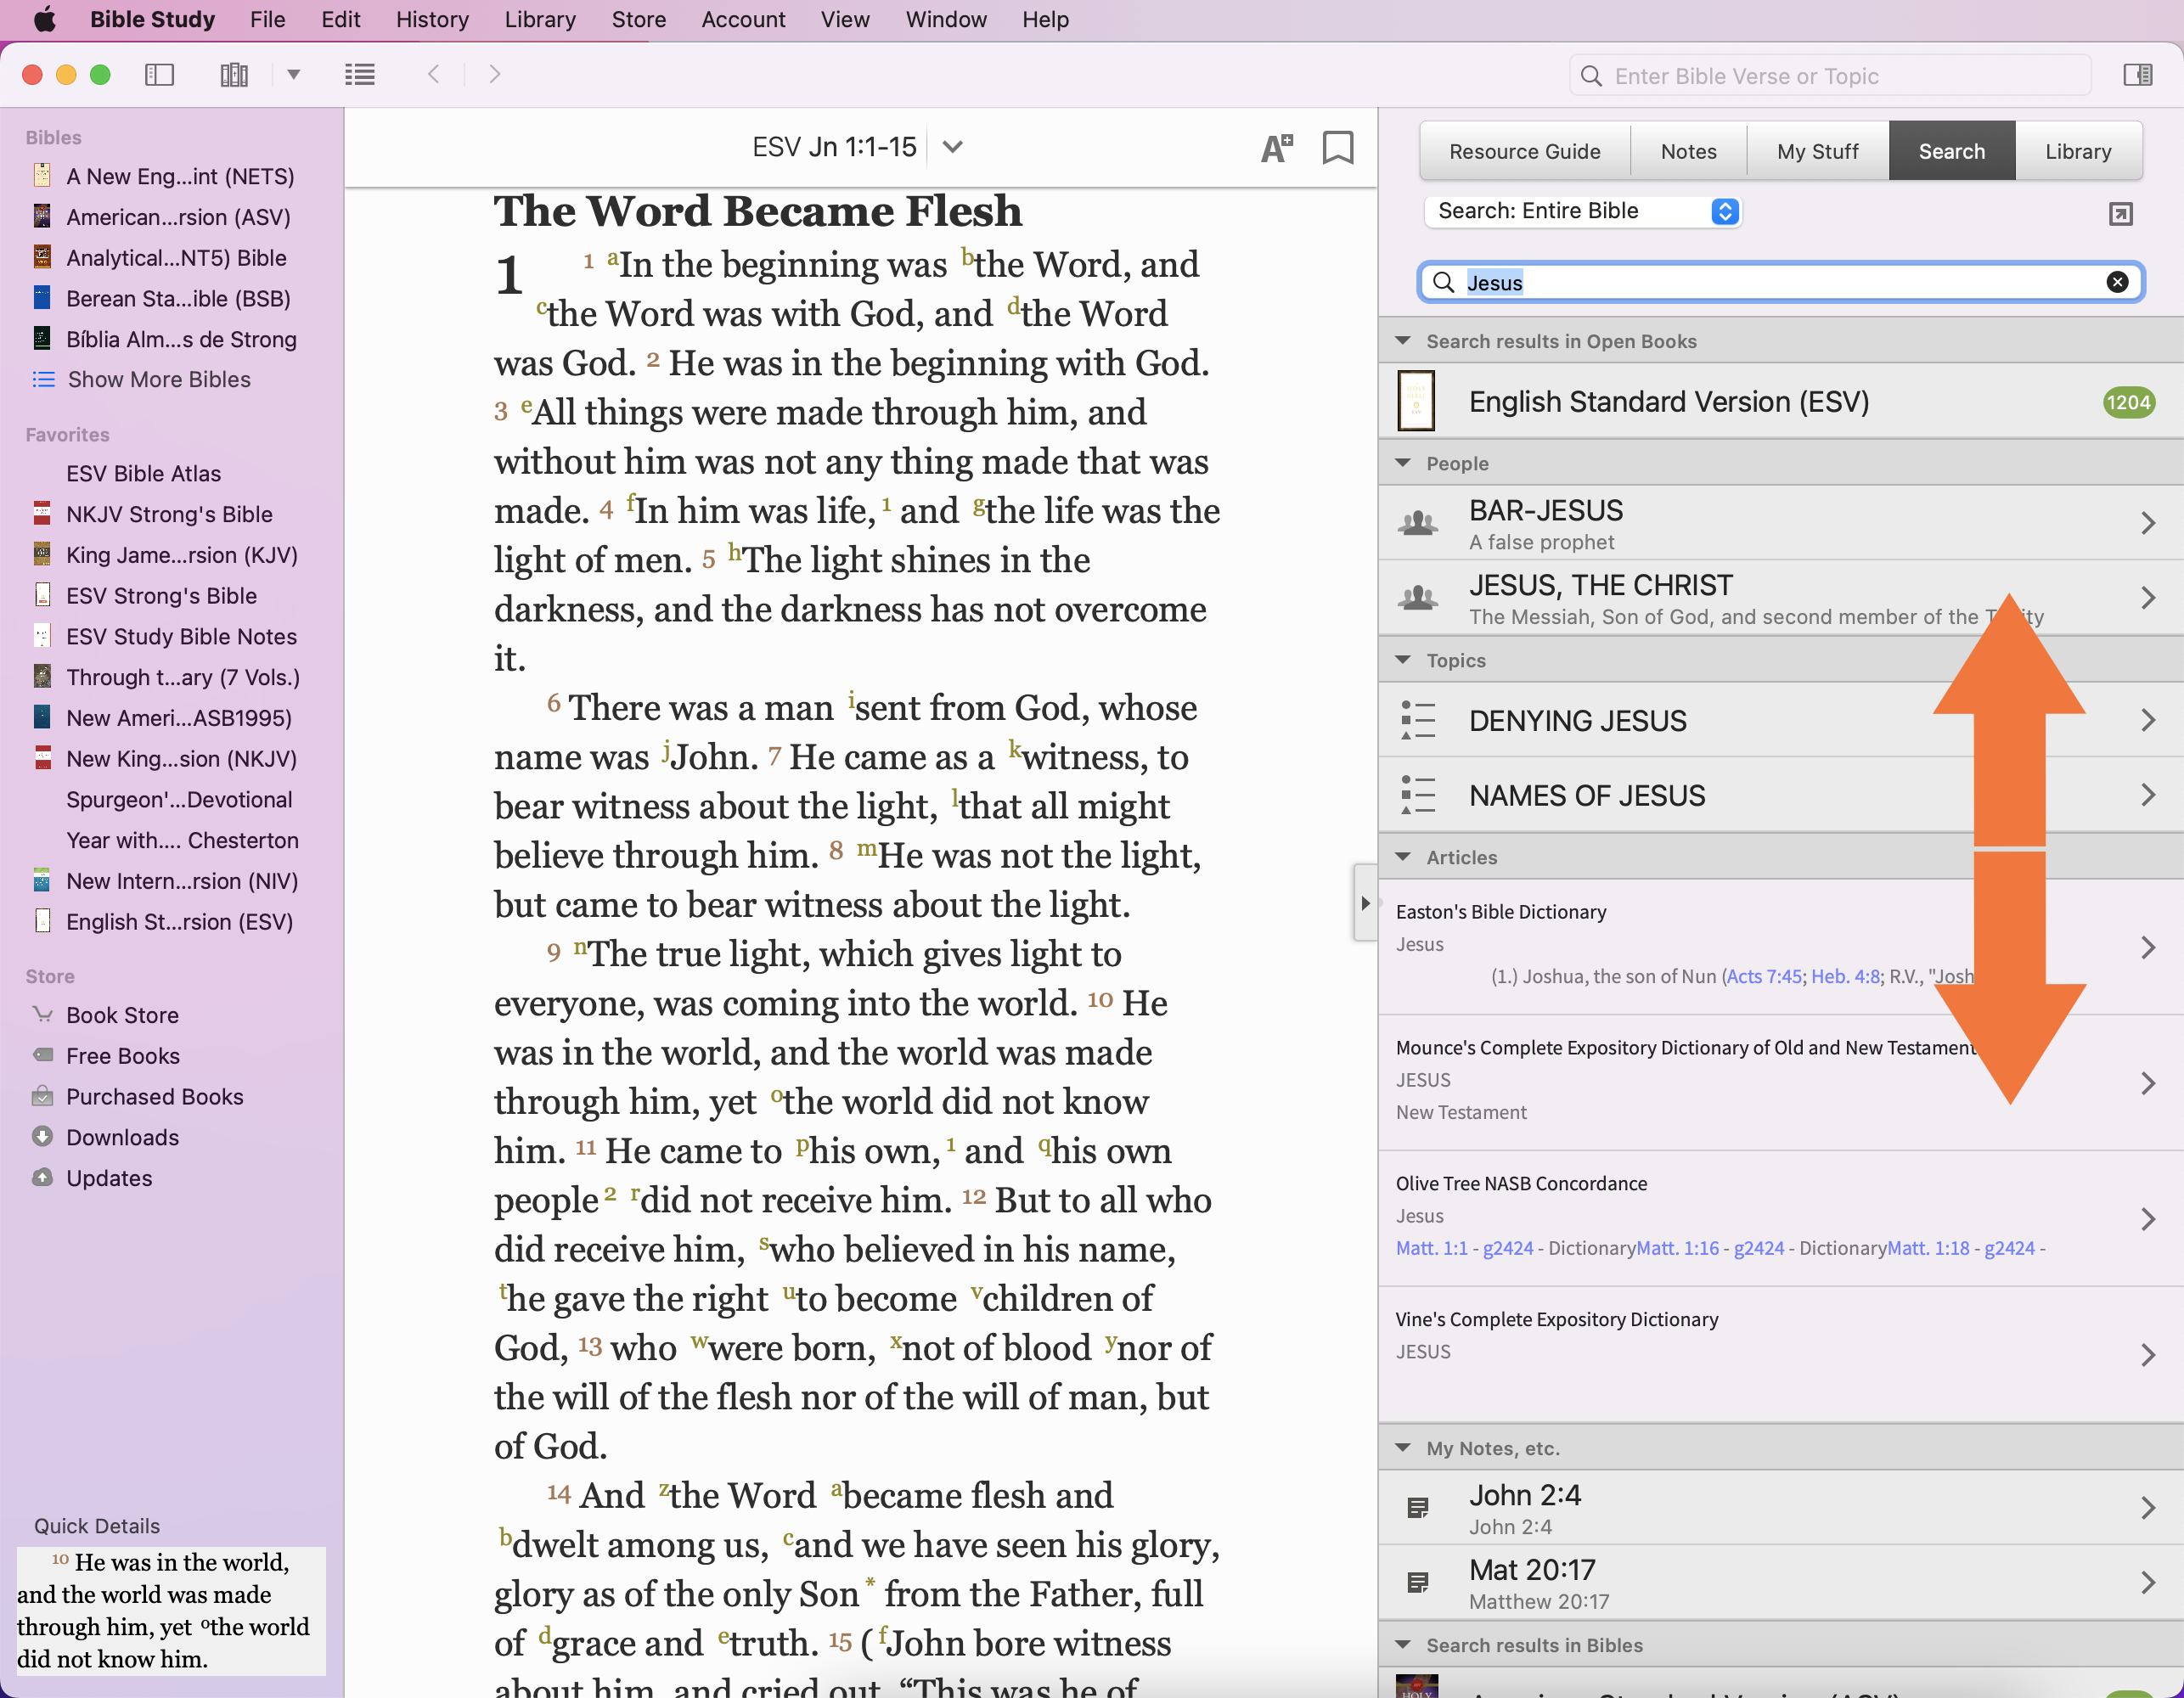Open the Library menu in menu bar
Screen dimensions: 2184x1698
540,19
